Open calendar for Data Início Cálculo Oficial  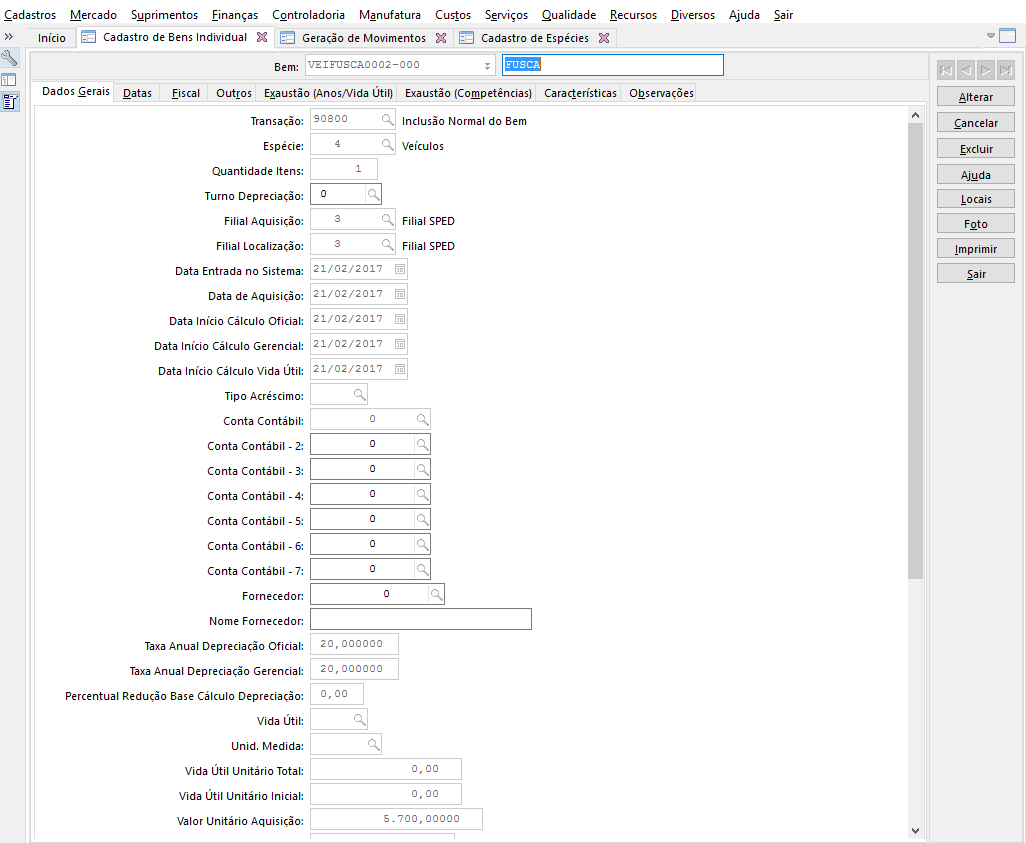[x=400, y=319]
